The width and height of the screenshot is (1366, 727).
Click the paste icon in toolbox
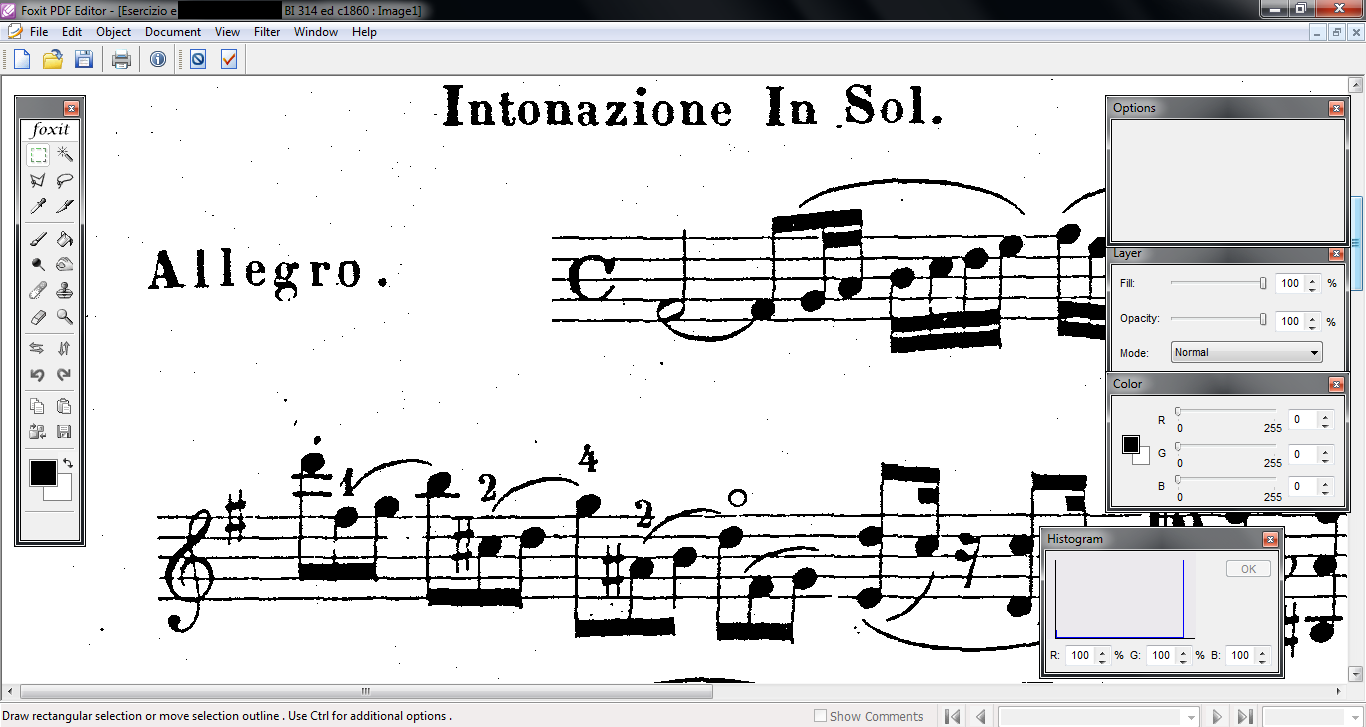pos(64,406)
